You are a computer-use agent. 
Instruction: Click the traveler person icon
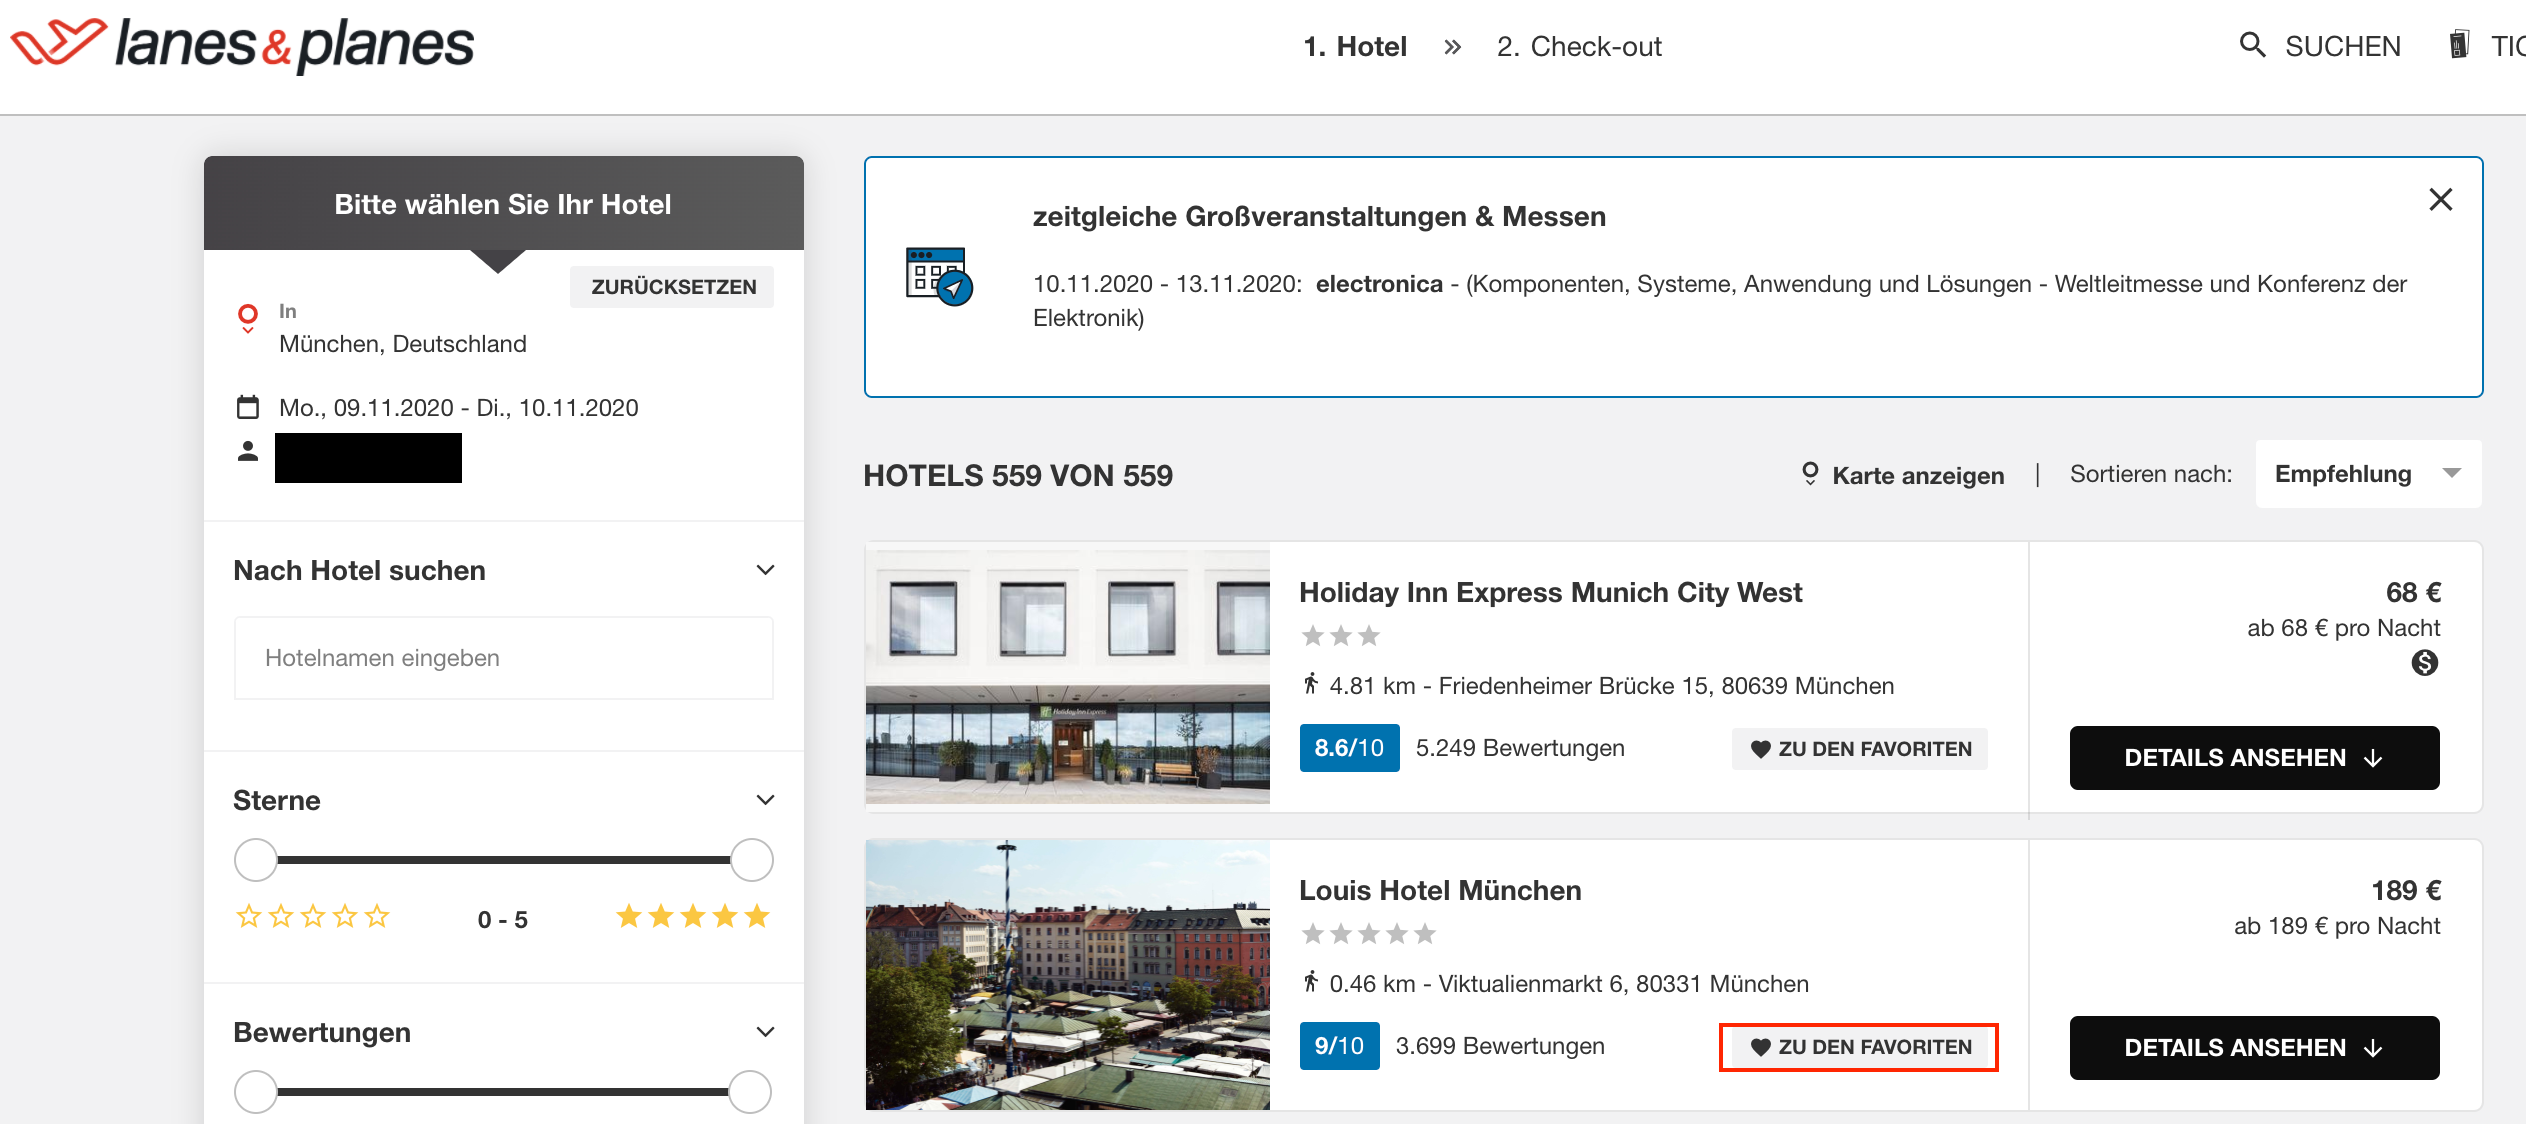248,451
